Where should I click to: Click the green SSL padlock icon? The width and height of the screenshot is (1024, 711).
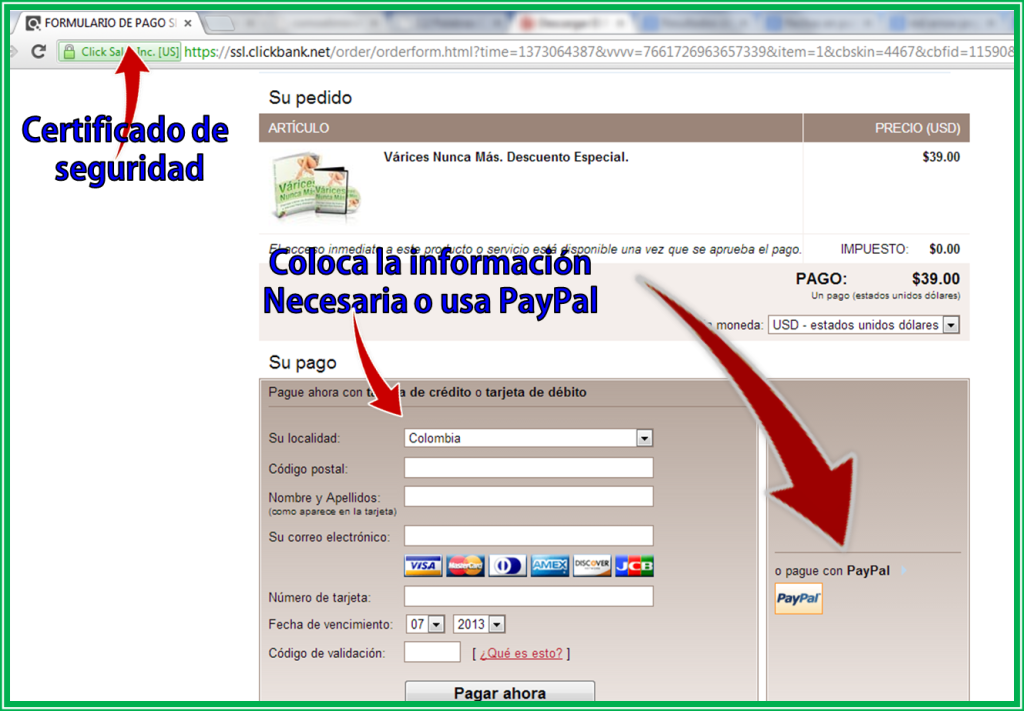[x=69, y=52]
